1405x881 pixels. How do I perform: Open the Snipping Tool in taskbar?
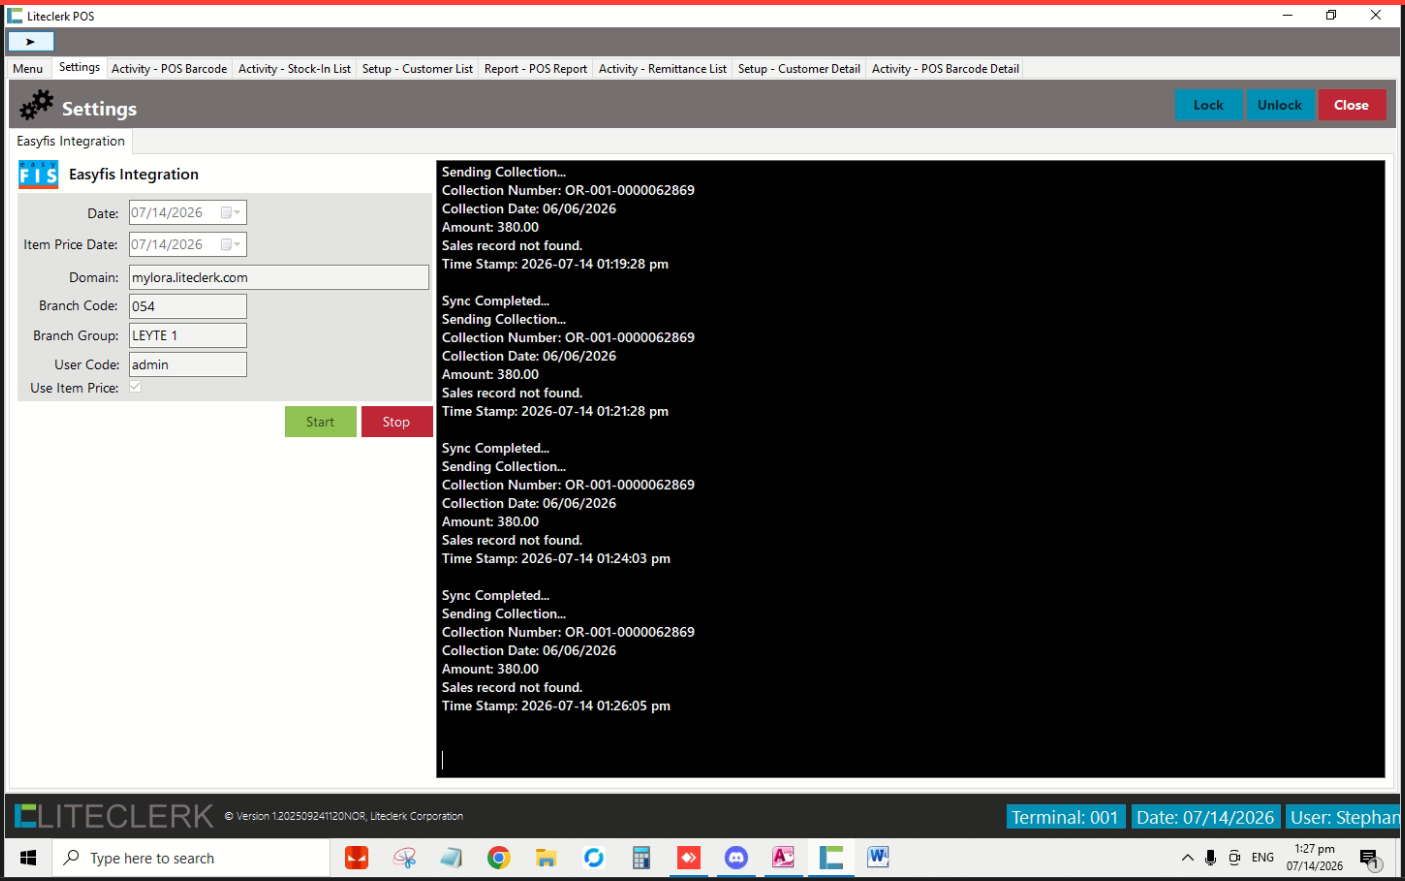tap(404, 858)
